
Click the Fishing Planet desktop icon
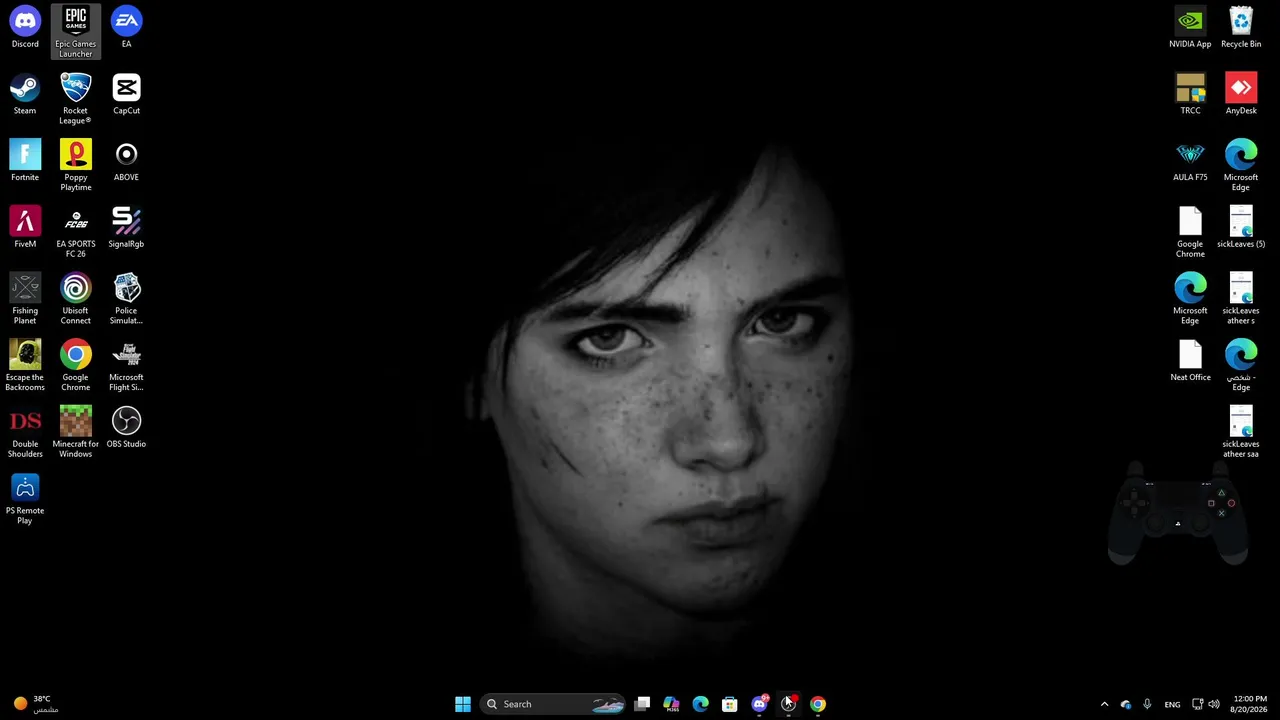pos(25,299)
